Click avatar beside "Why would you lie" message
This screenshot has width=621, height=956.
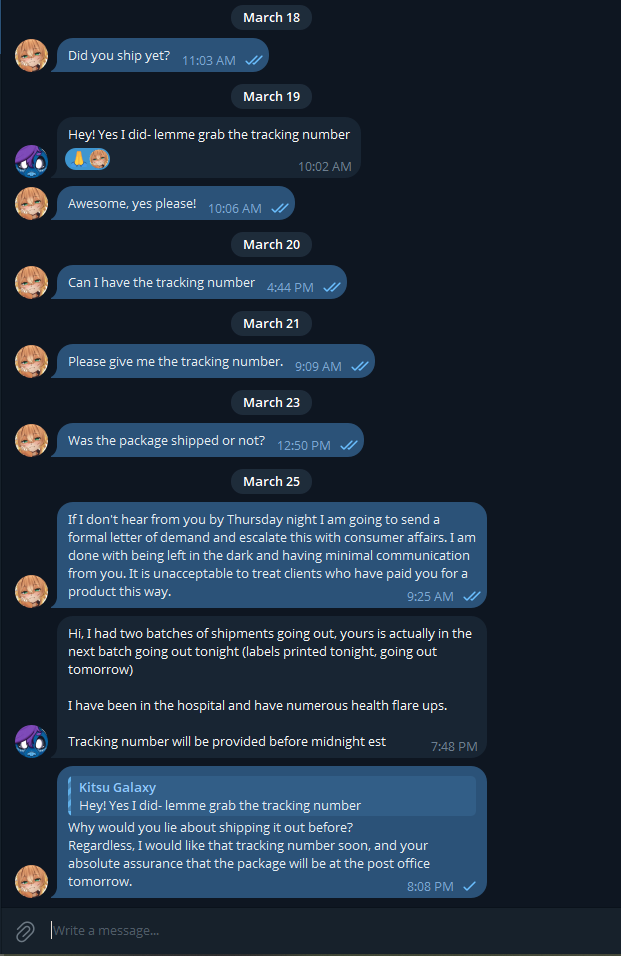pos(31,881)
